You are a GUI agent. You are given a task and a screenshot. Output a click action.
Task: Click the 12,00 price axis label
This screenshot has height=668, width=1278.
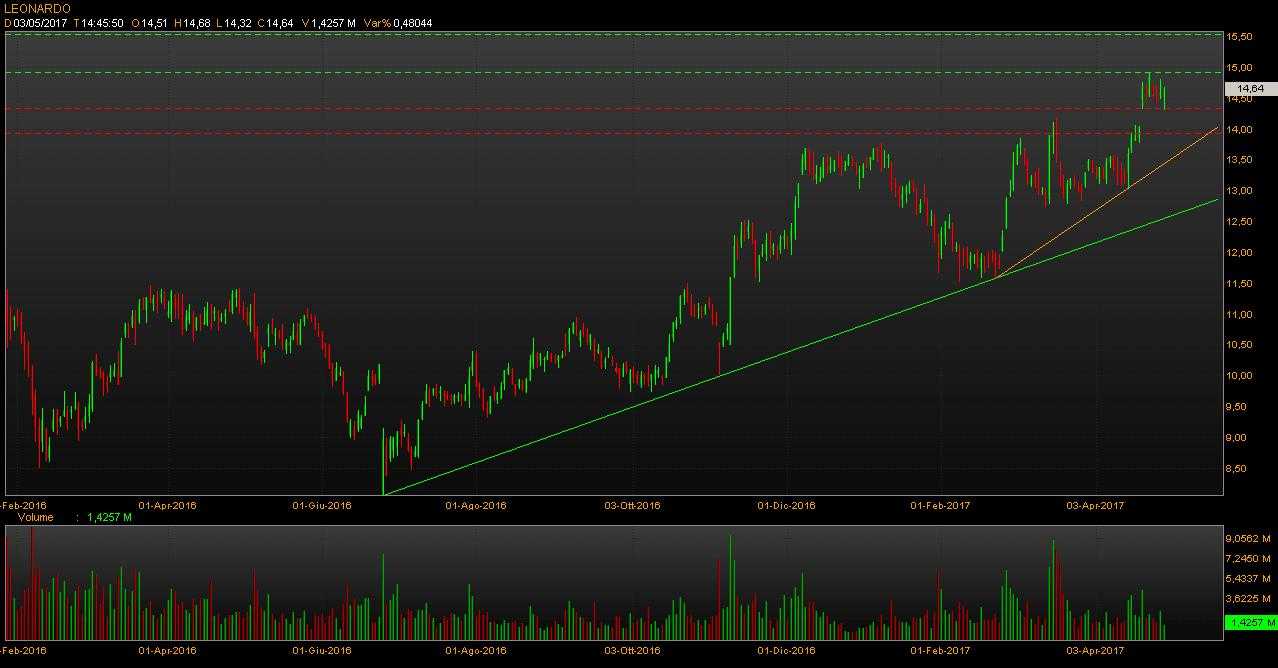point(1240,253)
